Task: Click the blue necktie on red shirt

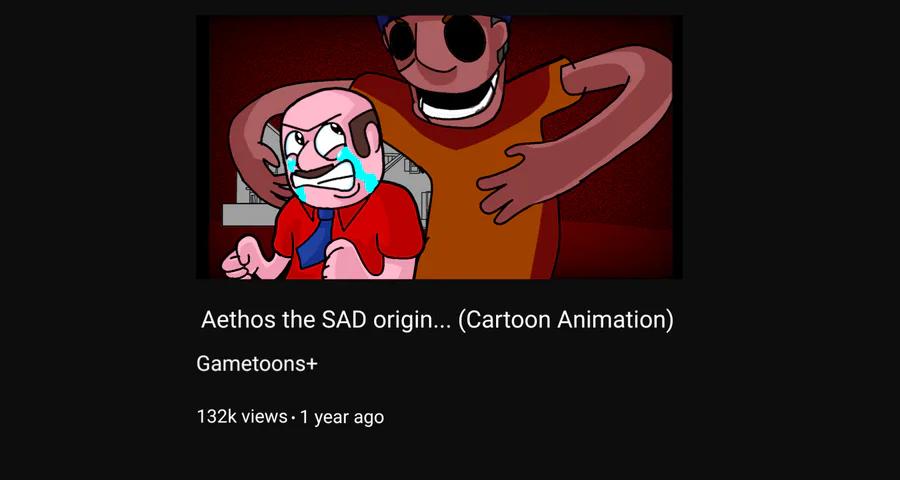Action: pos(317,237)
